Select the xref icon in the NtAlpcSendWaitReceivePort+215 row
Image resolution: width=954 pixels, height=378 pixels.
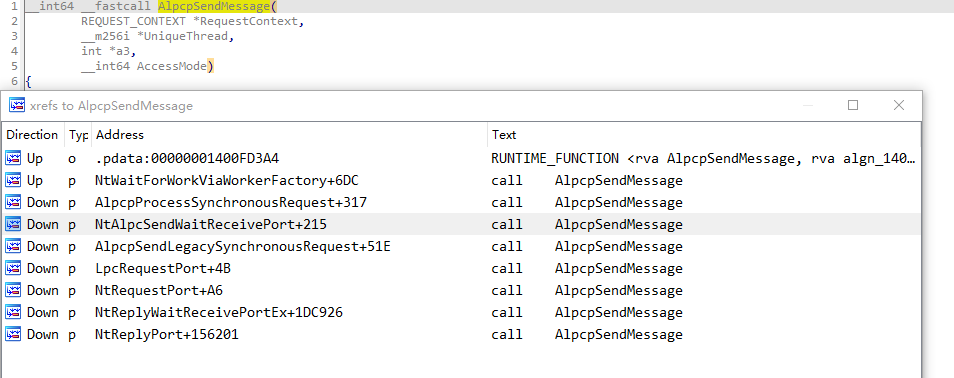click(13, 224)
